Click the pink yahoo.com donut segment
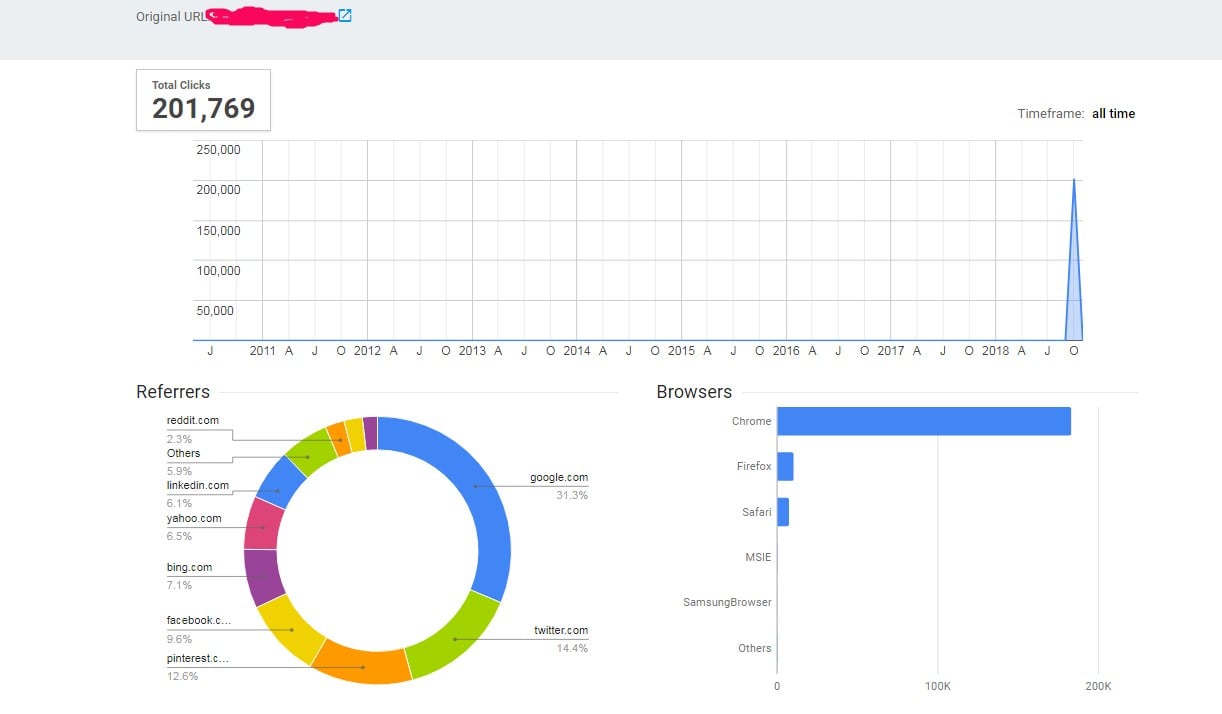The height and width of the screenshot is (714, 1222). (x=263, y=527)
